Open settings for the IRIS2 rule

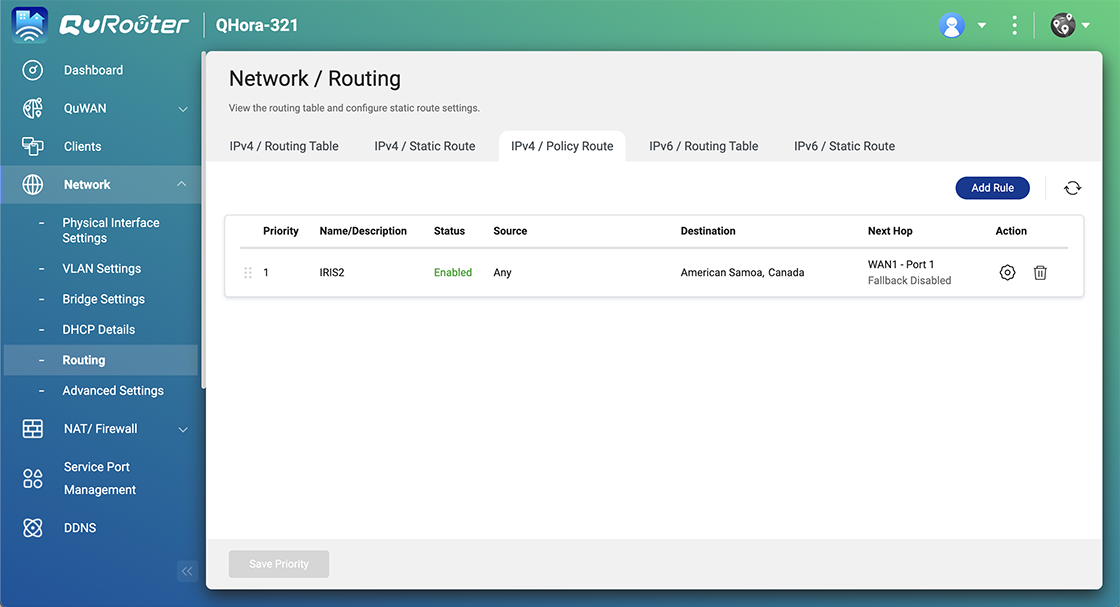click(1007, 272)
